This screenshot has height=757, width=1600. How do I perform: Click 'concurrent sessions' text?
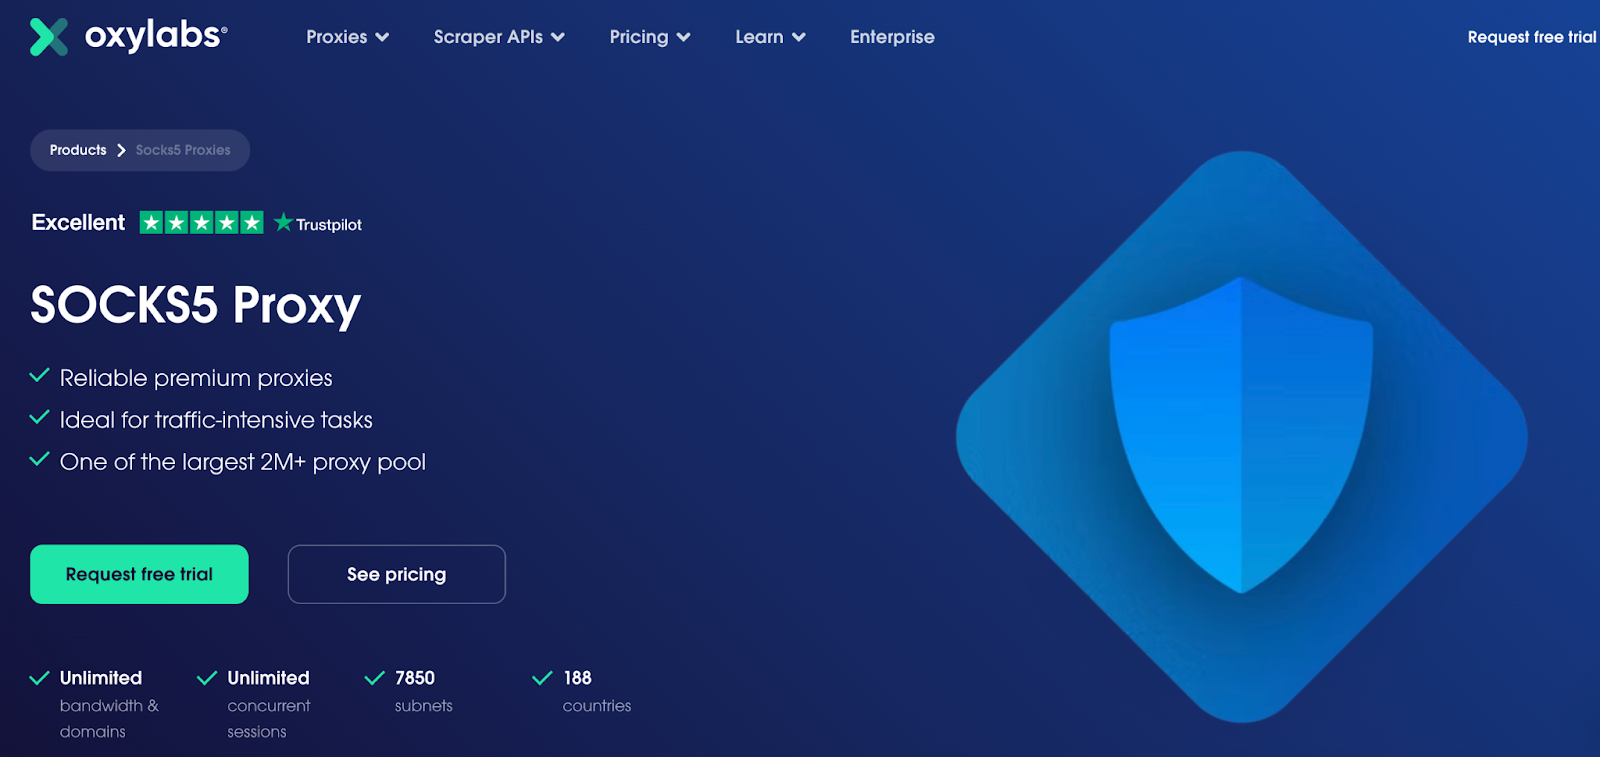[x=269, y=718]
